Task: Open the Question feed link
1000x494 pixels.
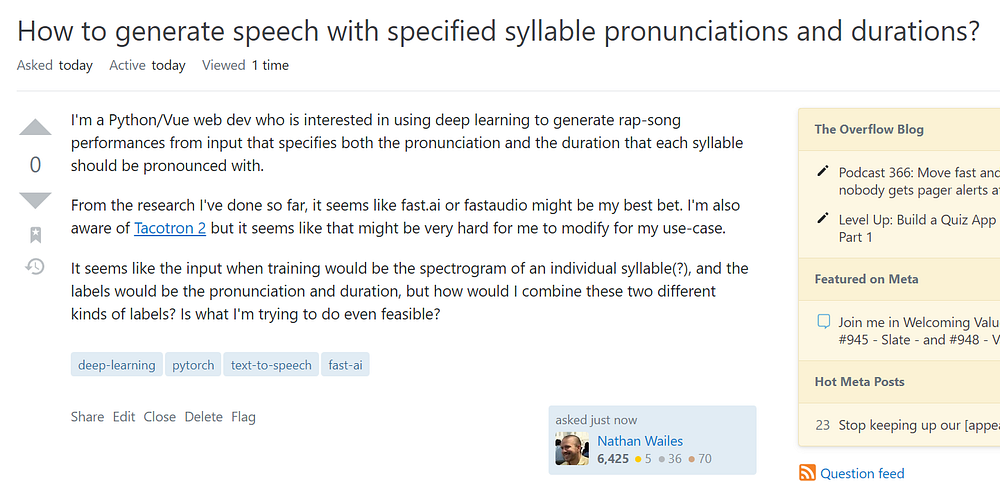Action: [x=862, y=473]
